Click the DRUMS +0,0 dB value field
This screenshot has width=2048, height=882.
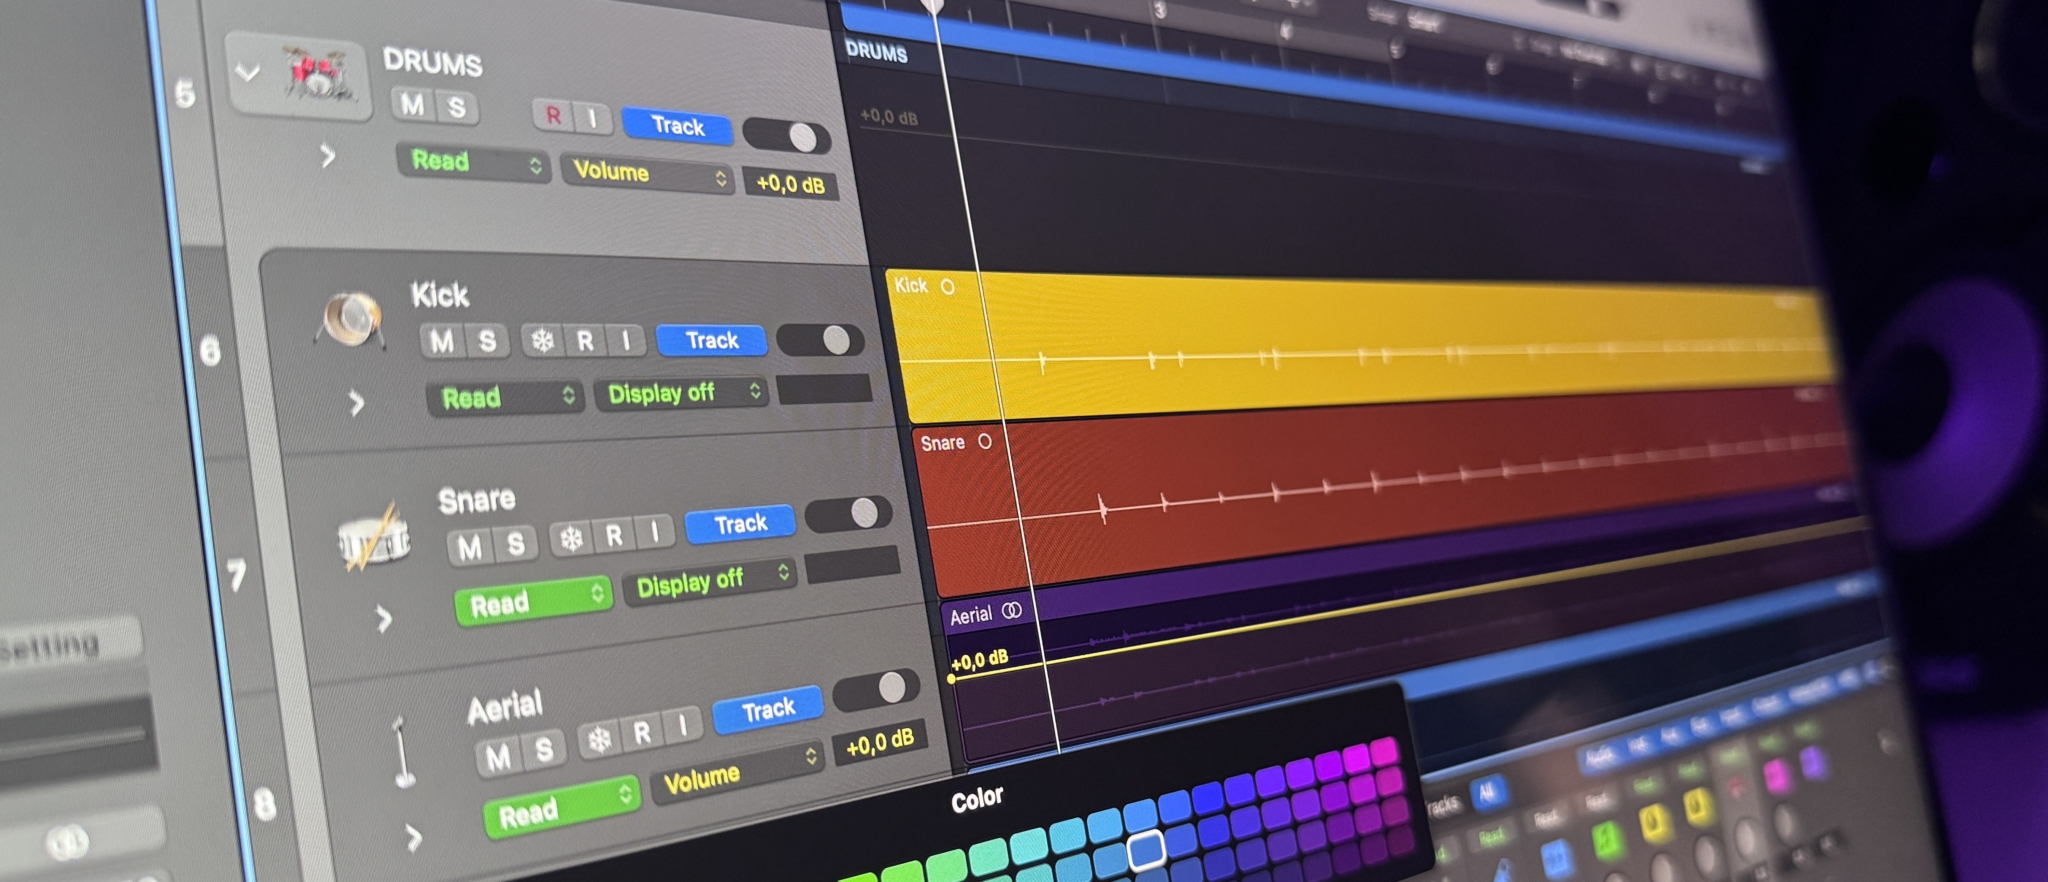point(790,184)
